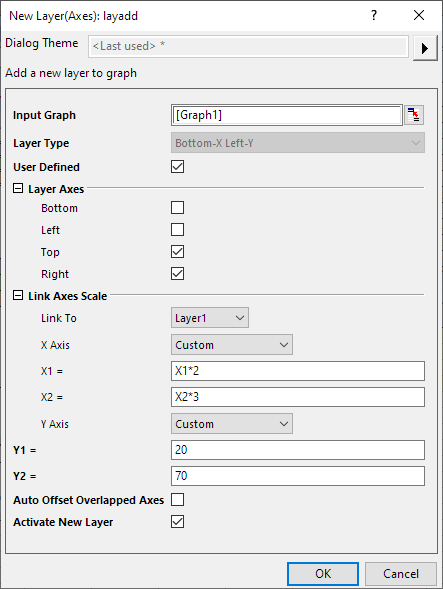Enable the Bottom axis checkbox

177,207
